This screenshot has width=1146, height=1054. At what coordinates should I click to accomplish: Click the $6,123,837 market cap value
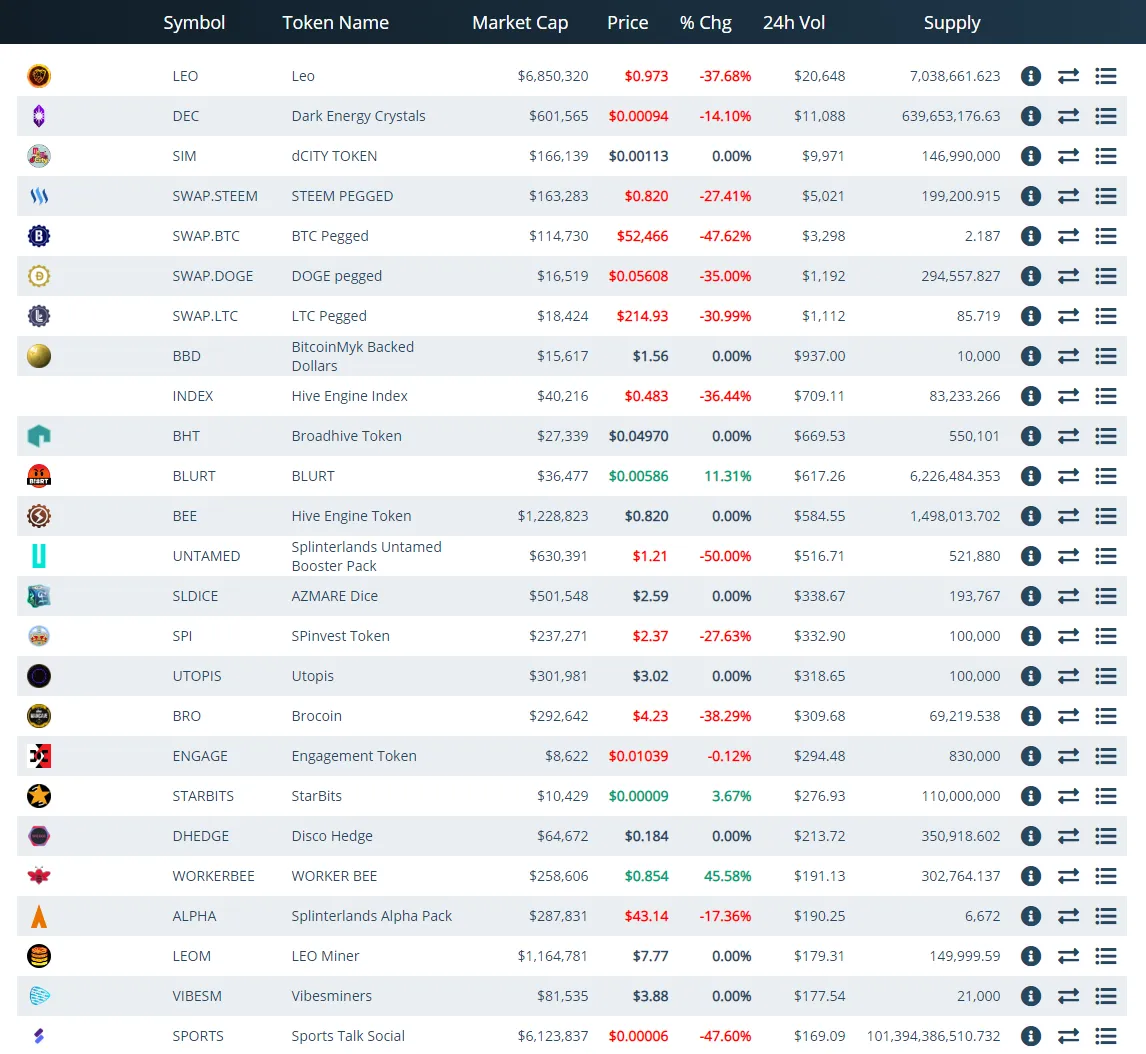click(x=553, y=1036)
